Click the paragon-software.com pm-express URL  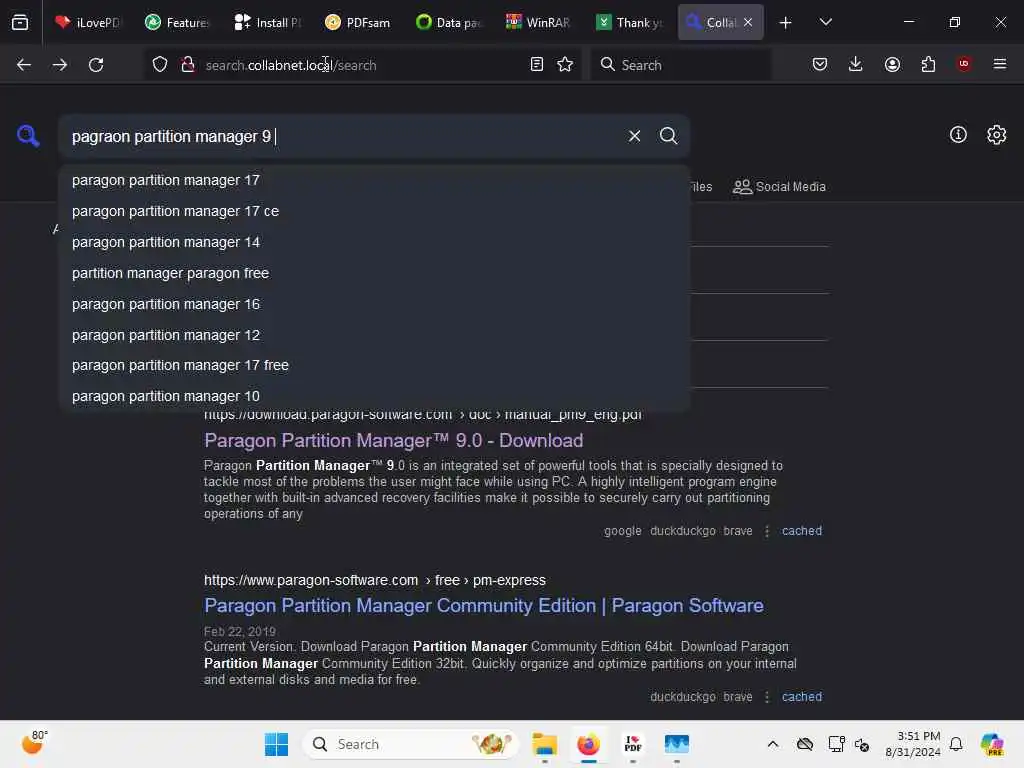pos(374,580)
